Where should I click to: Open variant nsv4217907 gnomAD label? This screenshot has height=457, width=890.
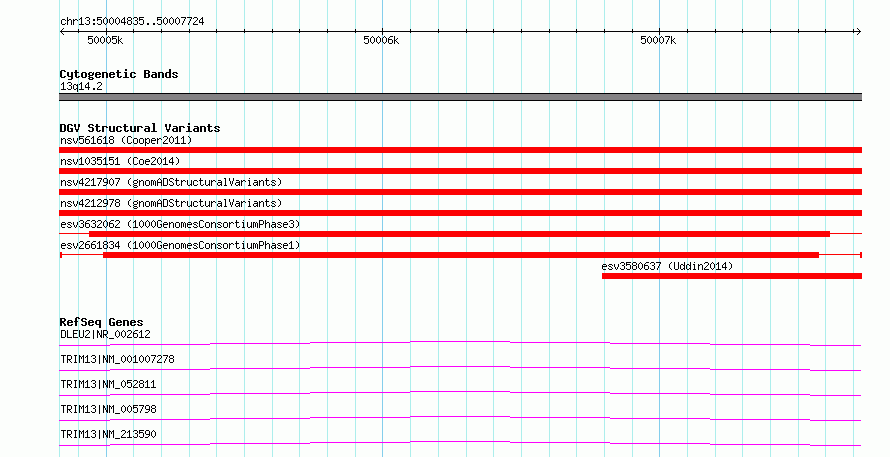171,182
